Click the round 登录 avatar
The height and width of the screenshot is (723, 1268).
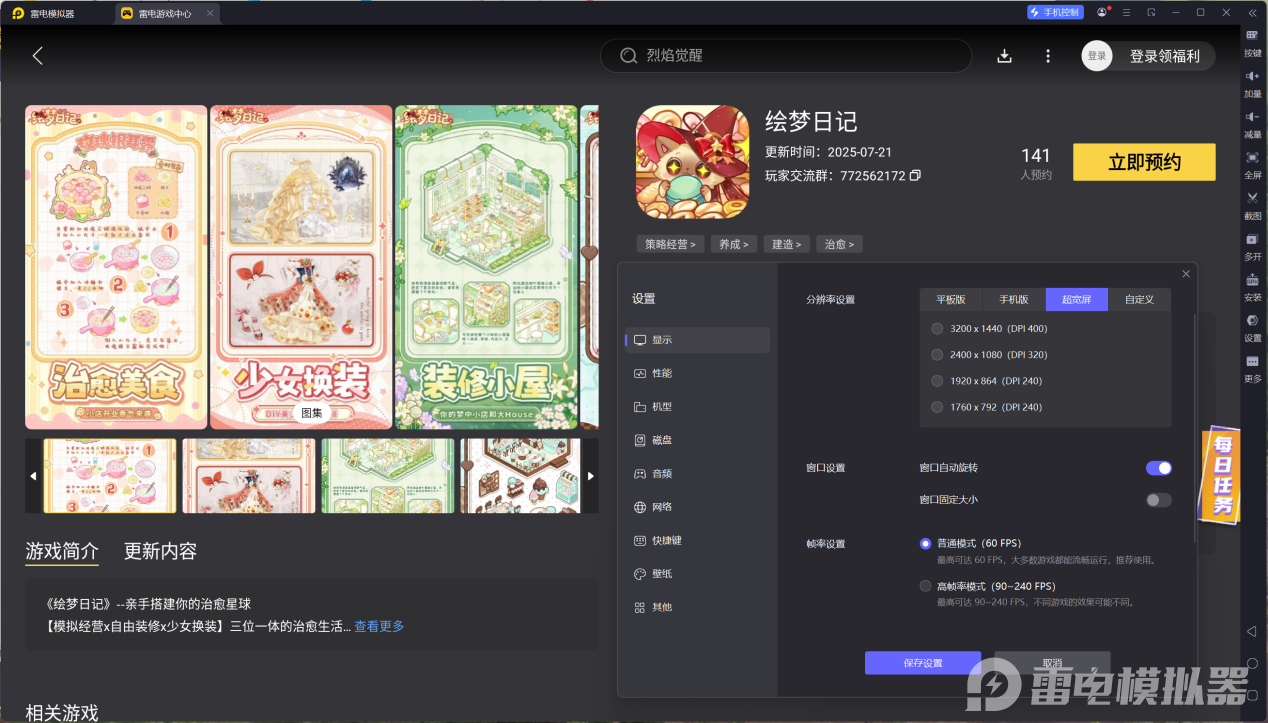pyautogui.click(x=1097, y=56)
